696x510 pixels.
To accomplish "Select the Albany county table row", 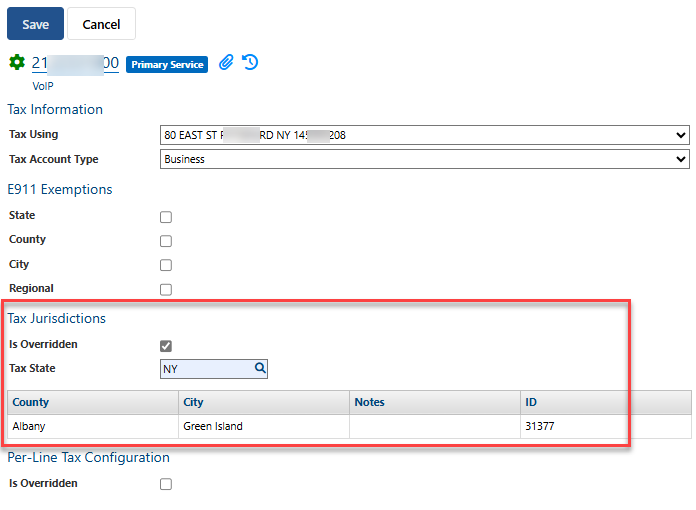I will pyautogui.click(x=92, y=426).
